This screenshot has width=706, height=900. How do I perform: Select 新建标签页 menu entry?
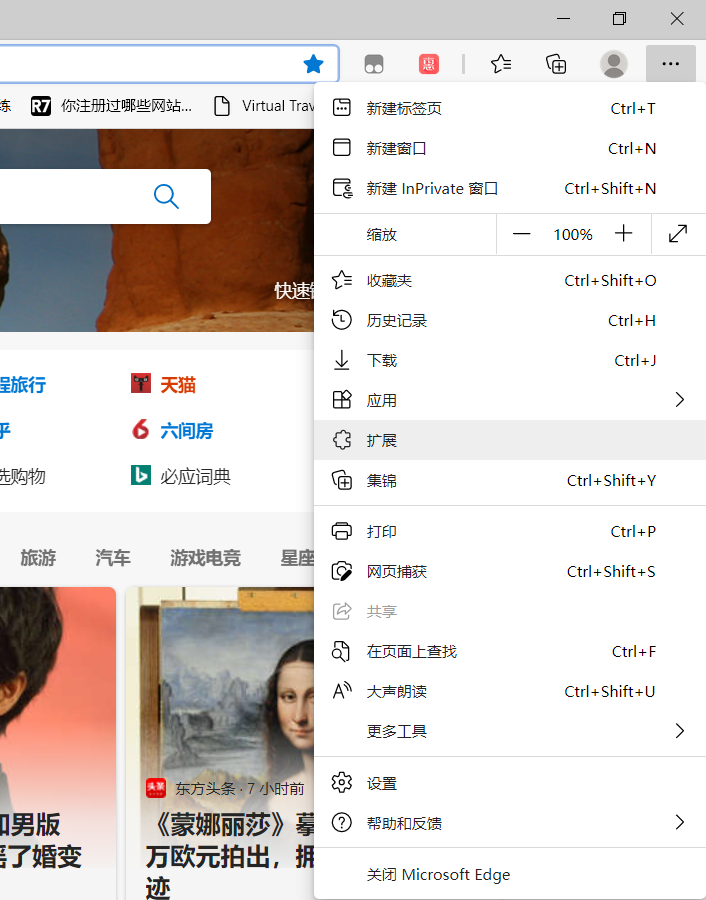point(510,108)
